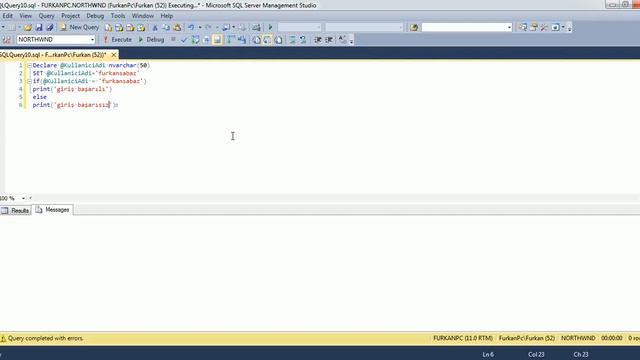
Task: Open the Find combo box
Action: [467, 27]
